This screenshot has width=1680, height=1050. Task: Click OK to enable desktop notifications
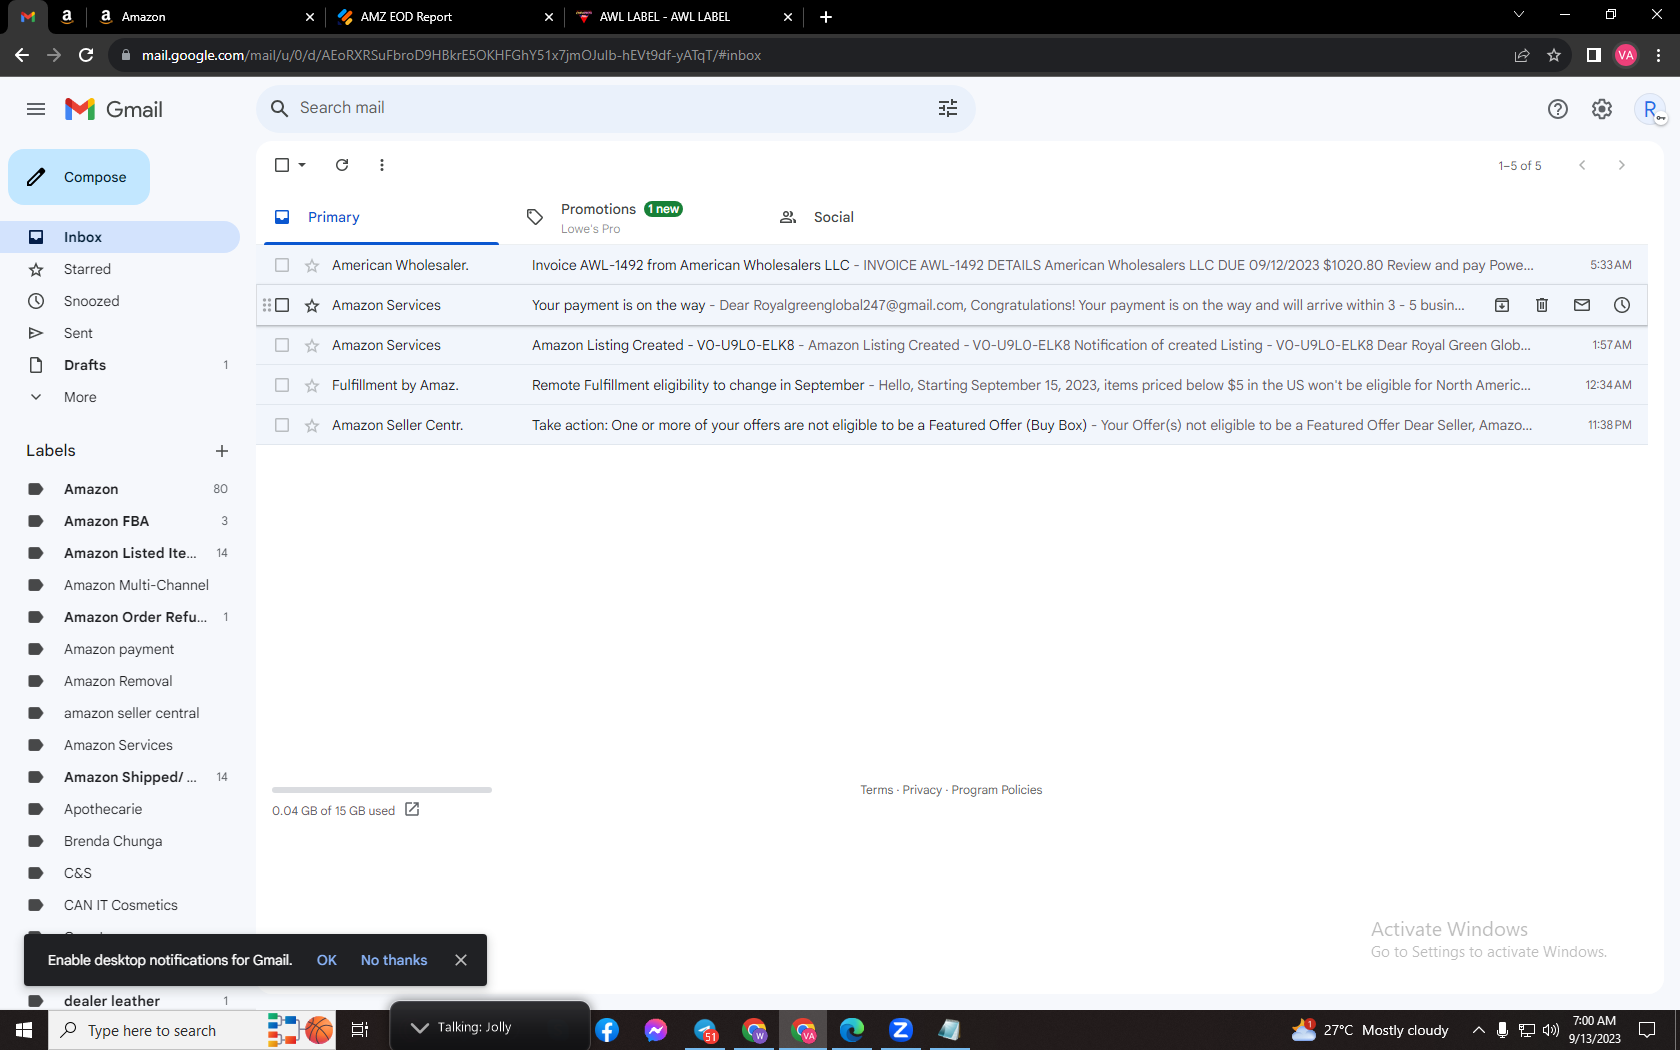pos(327,960)
